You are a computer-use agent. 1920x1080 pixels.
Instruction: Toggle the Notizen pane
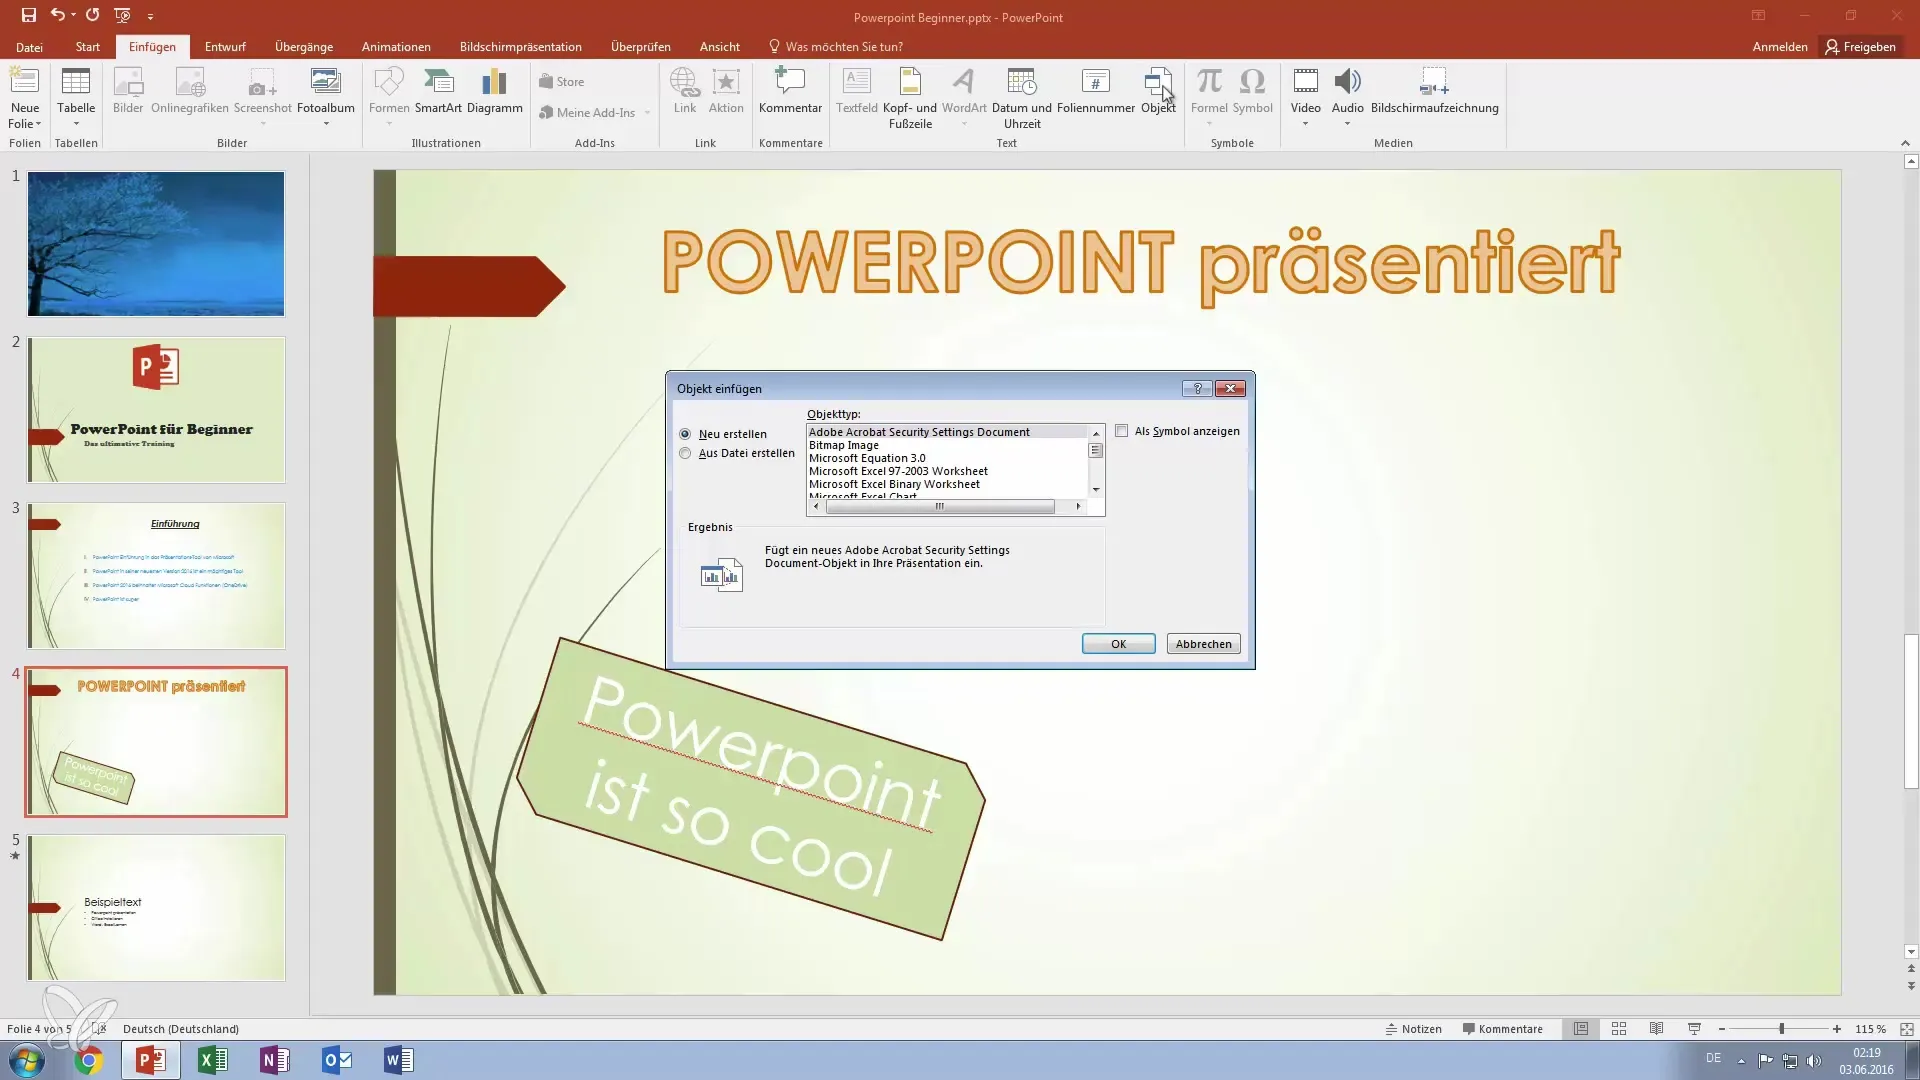(1413, 1029)
